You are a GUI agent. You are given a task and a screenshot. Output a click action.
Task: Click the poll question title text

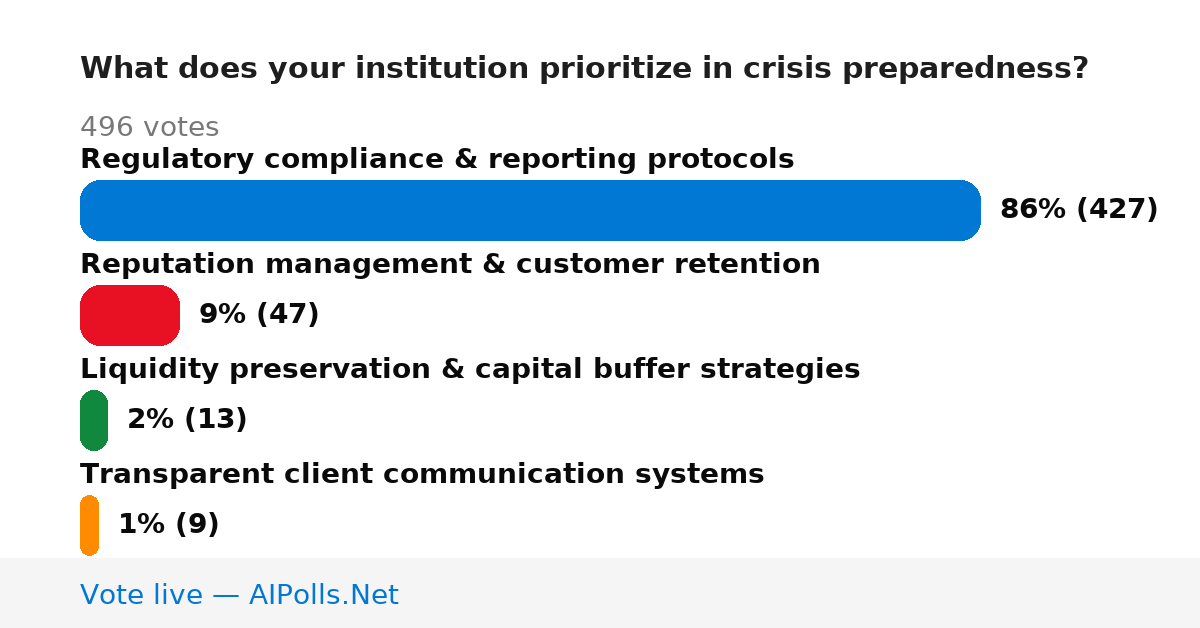tap(584, 69)
